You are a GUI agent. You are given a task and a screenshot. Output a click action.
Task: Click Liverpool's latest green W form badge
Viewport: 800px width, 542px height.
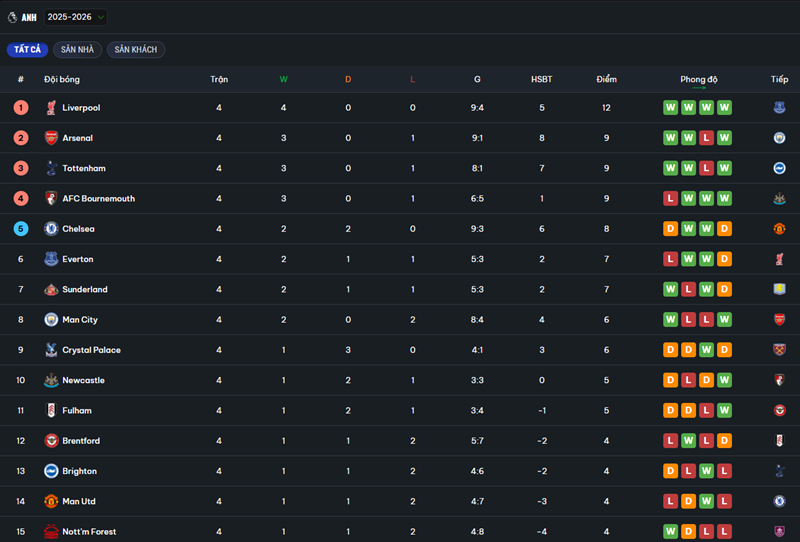[724, 108]
